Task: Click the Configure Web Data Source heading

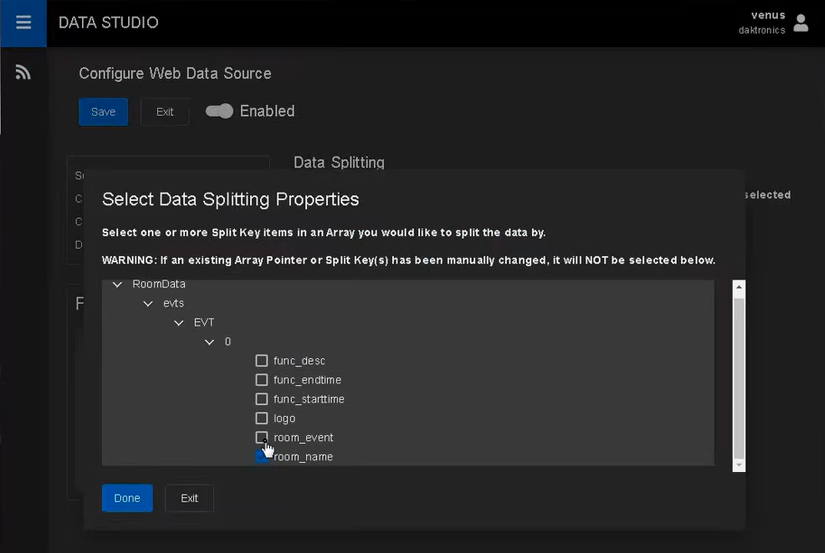Action: (x=175, y=73)
